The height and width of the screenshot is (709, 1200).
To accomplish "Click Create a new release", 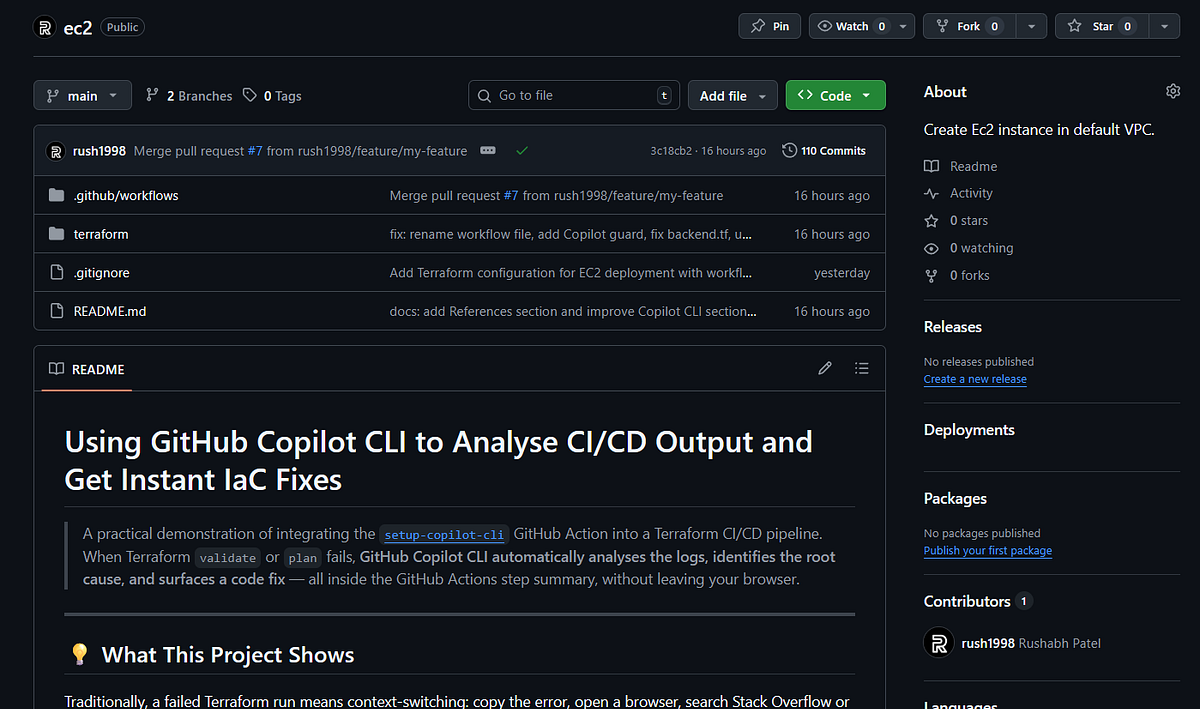I will (975, 379).
